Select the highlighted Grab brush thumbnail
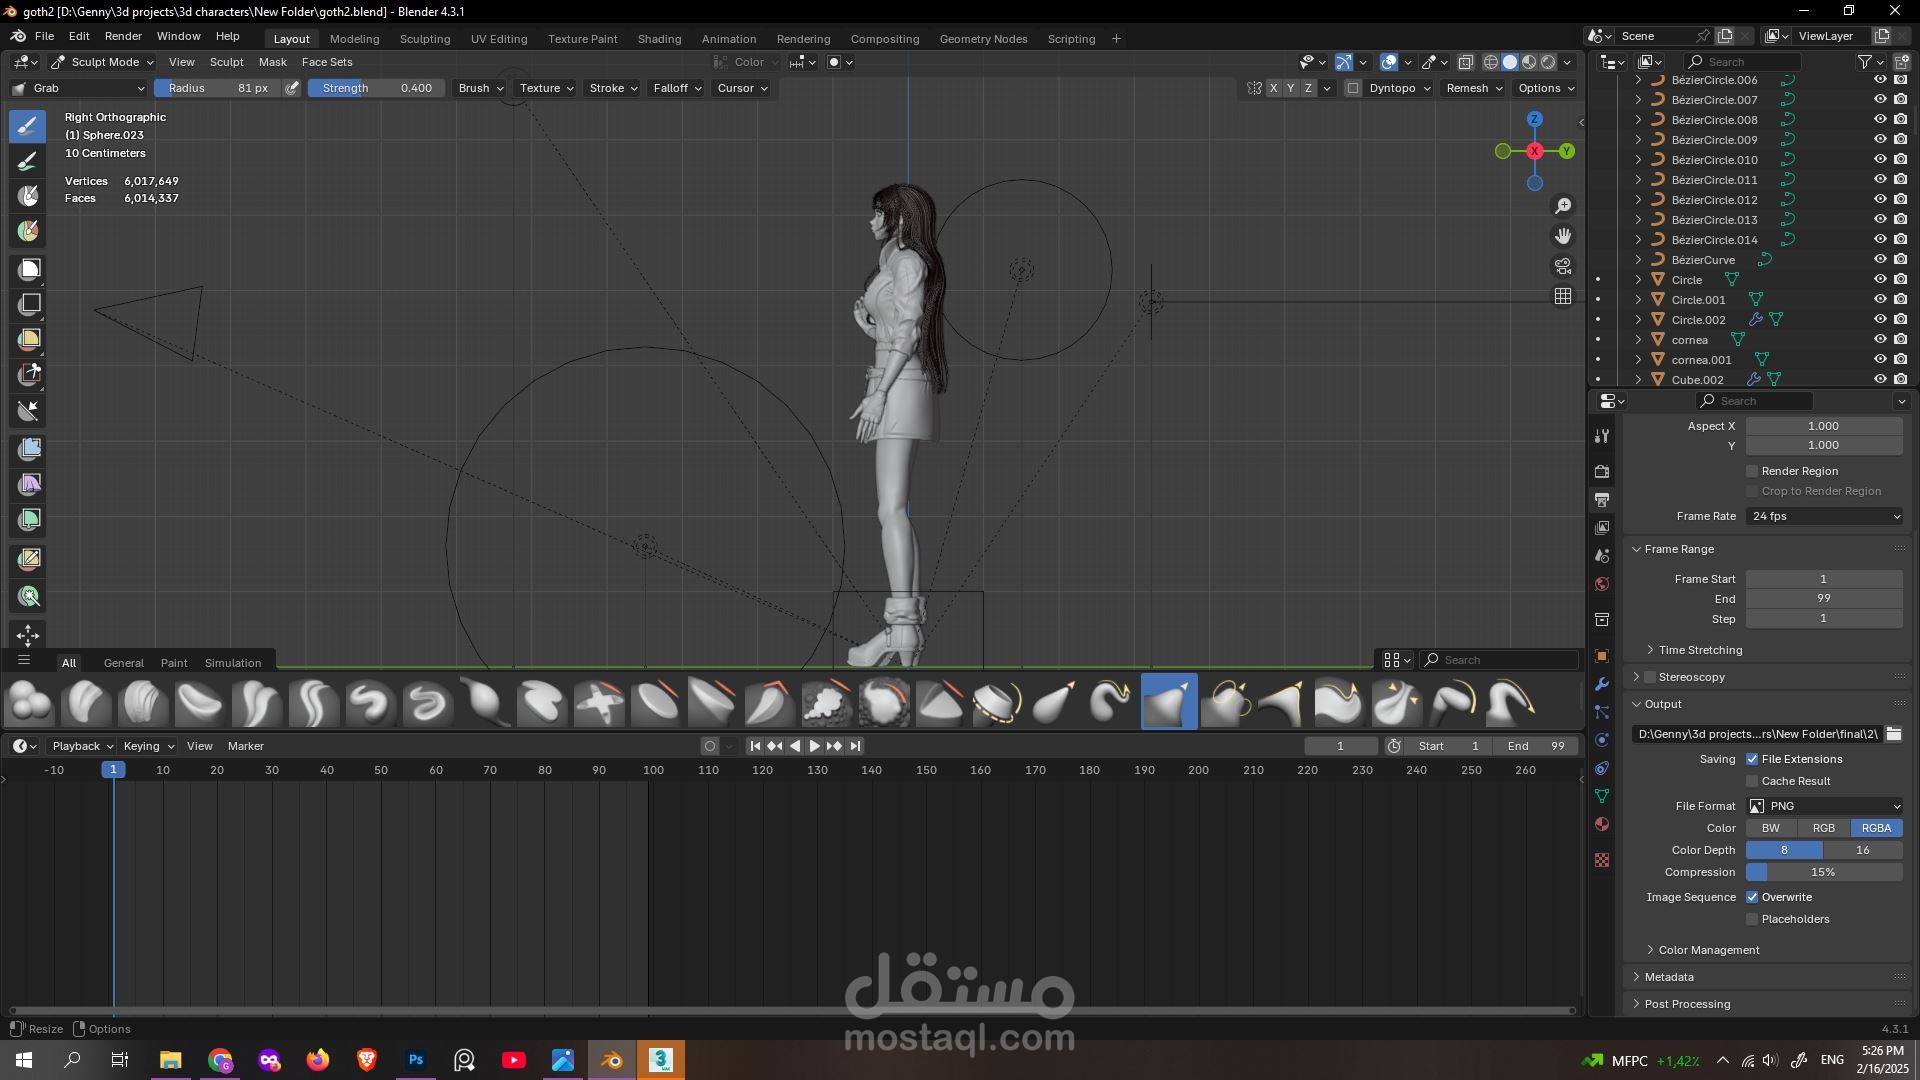 (x=1168, y=701)
